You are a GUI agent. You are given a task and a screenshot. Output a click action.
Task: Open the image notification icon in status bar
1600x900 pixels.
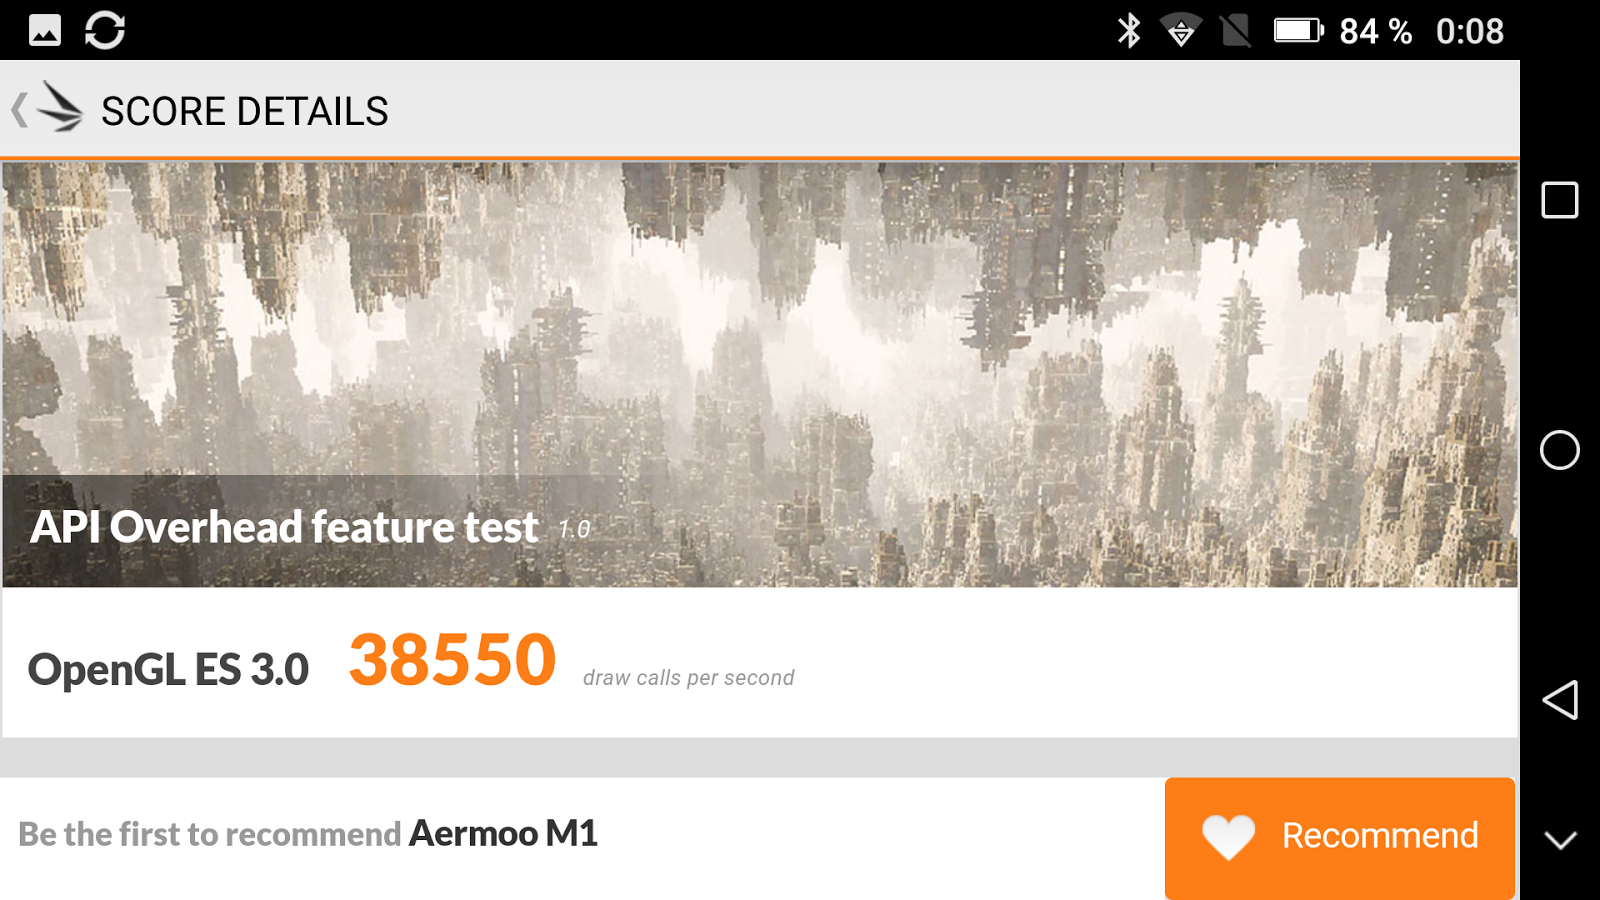(x=45, y=30)
